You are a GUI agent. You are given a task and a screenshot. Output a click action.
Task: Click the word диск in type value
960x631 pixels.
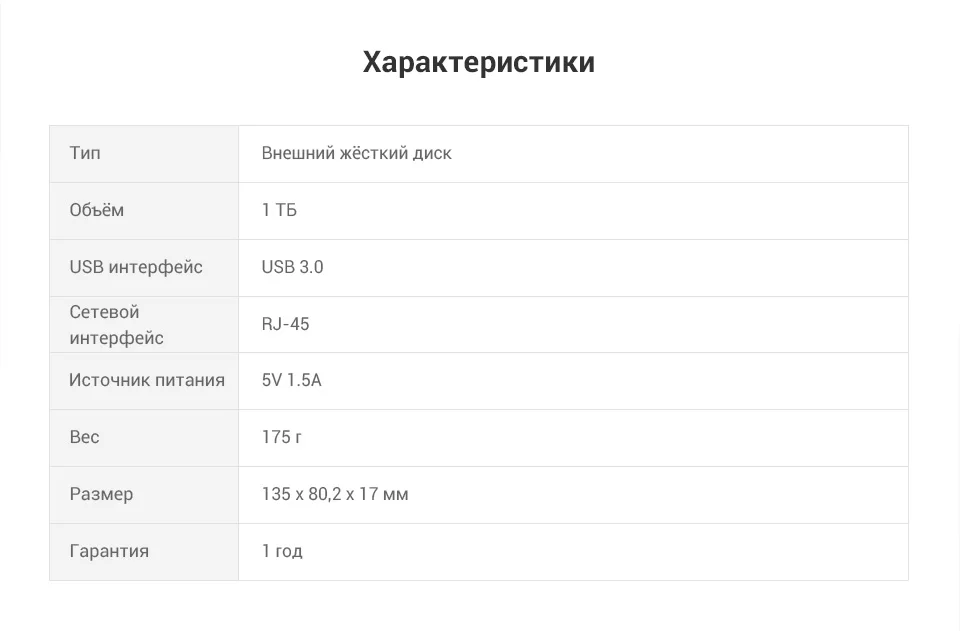pos(432,153)
